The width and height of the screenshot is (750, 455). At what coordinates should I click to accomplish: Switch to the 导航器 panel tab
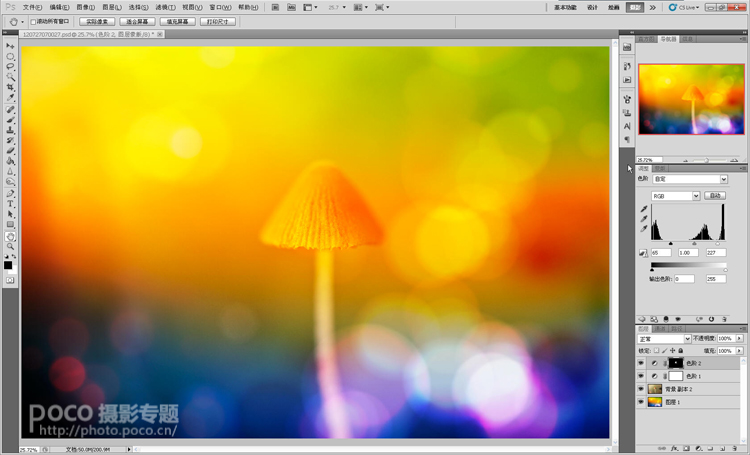[669, 39]
